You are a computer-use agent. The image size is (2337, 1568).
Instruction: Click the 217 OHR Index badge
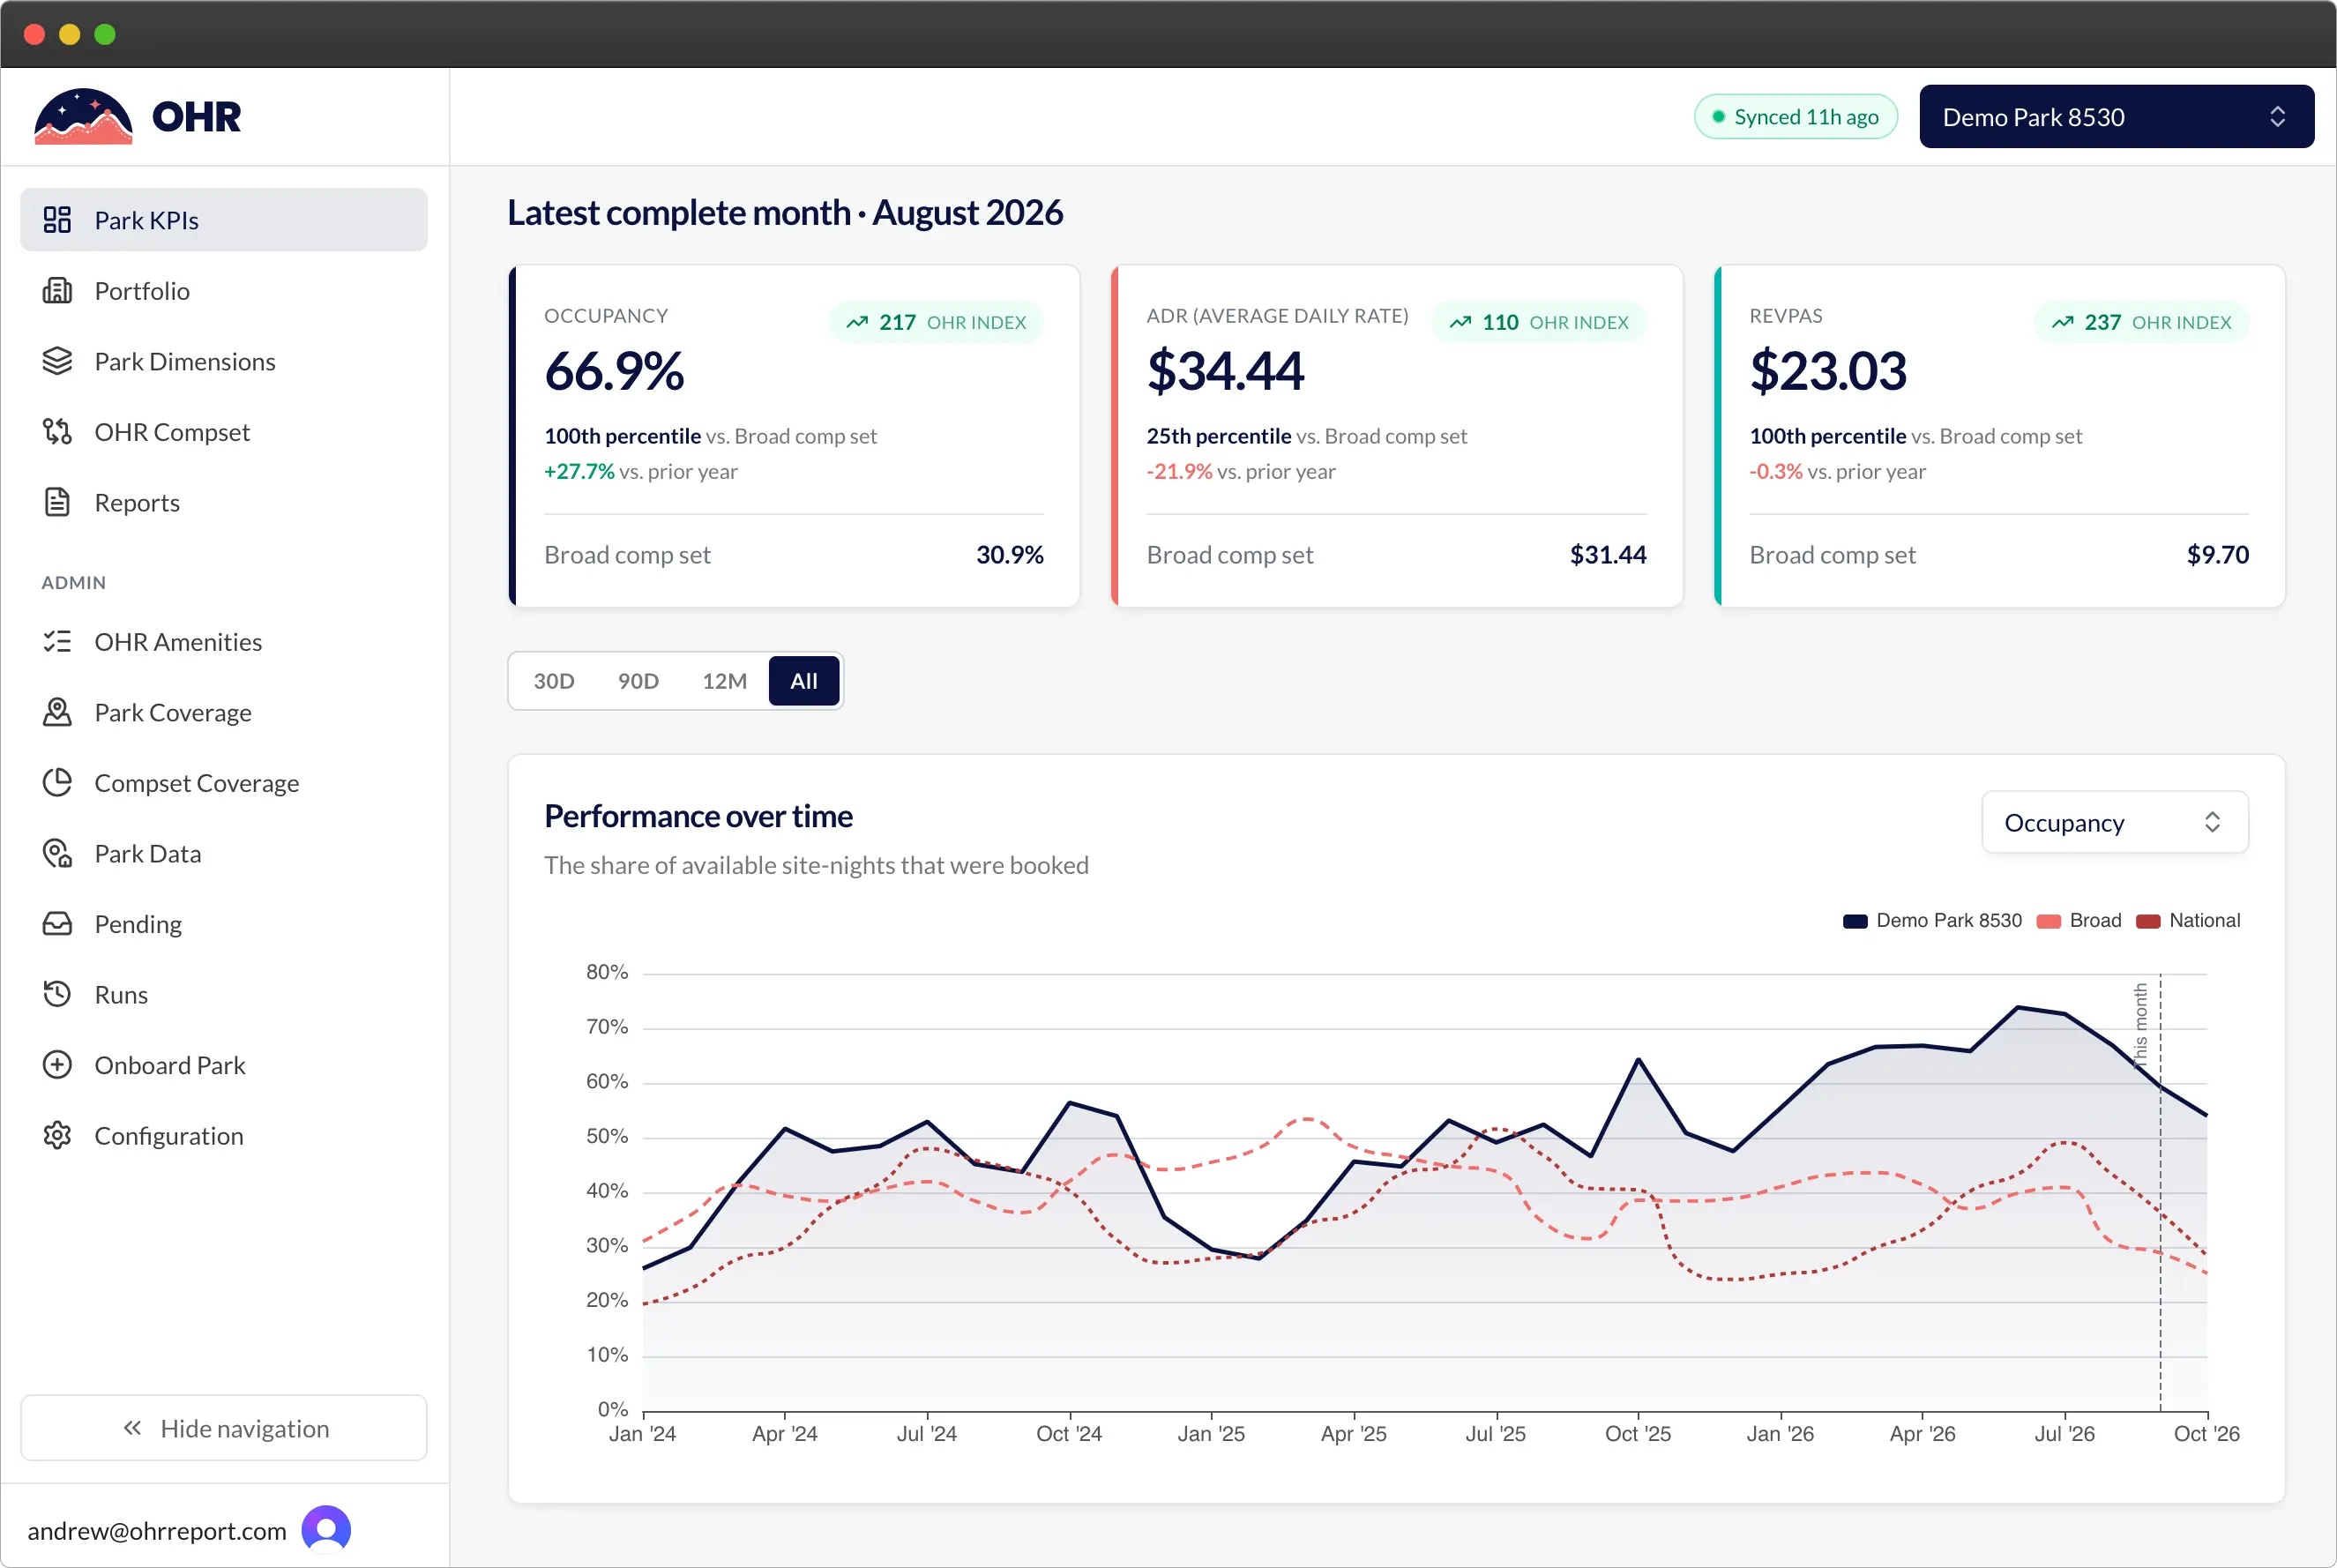(936, 322)
